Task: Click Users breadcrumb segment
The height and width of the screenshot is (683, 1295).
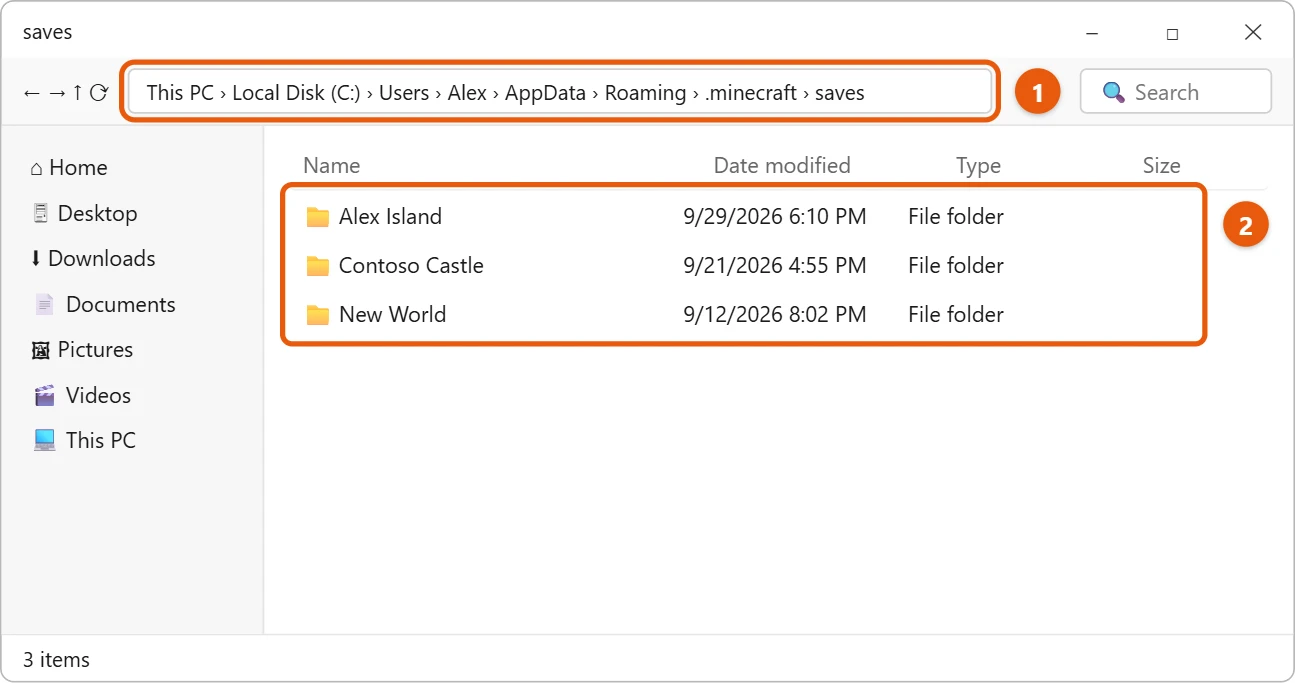Action: pos(404,93)
